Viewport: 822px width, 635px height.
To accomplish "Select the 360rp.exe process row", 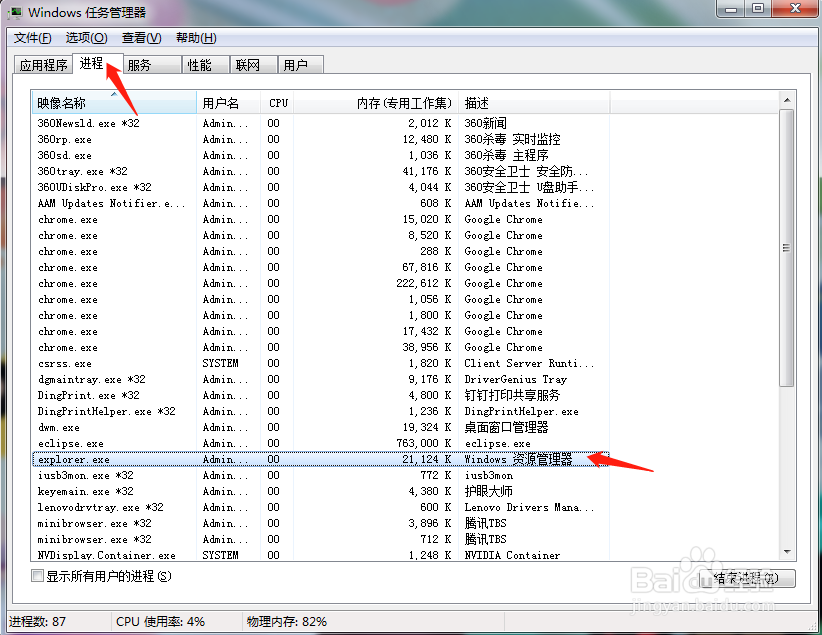I will click(321, 139).
